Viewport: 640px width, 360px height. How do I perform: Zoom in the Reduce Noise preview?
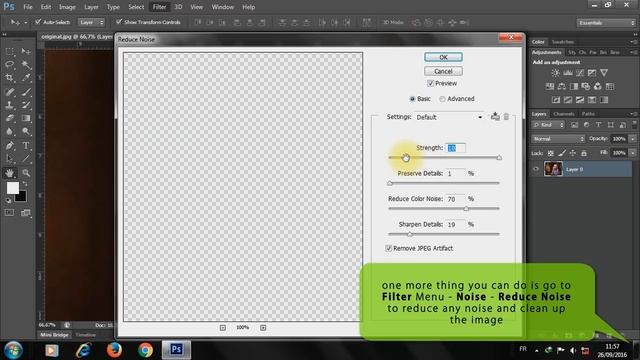[263, 328]
